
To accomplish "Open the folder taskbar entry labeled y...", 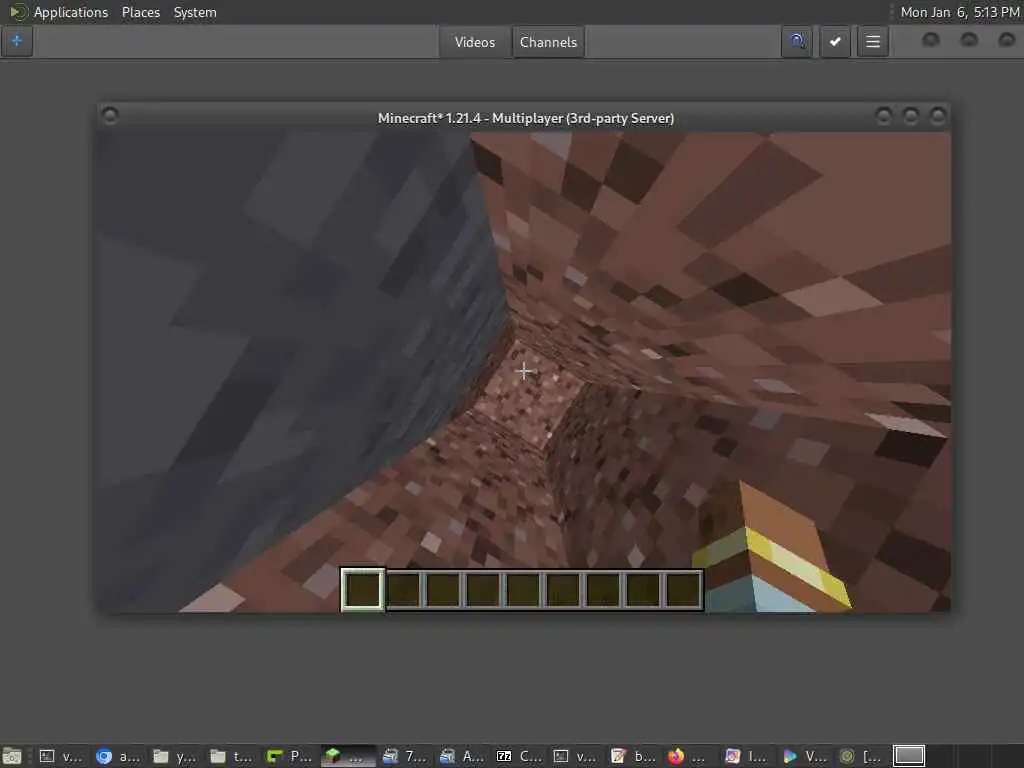I will pyautogui.click(x=174, y=756).
